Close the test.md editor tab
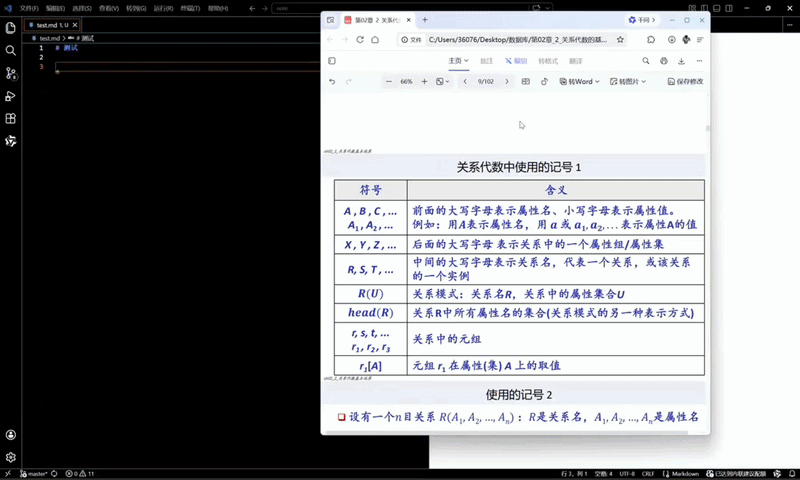This screenshot has width=800, height=480. tap(75, 25)
